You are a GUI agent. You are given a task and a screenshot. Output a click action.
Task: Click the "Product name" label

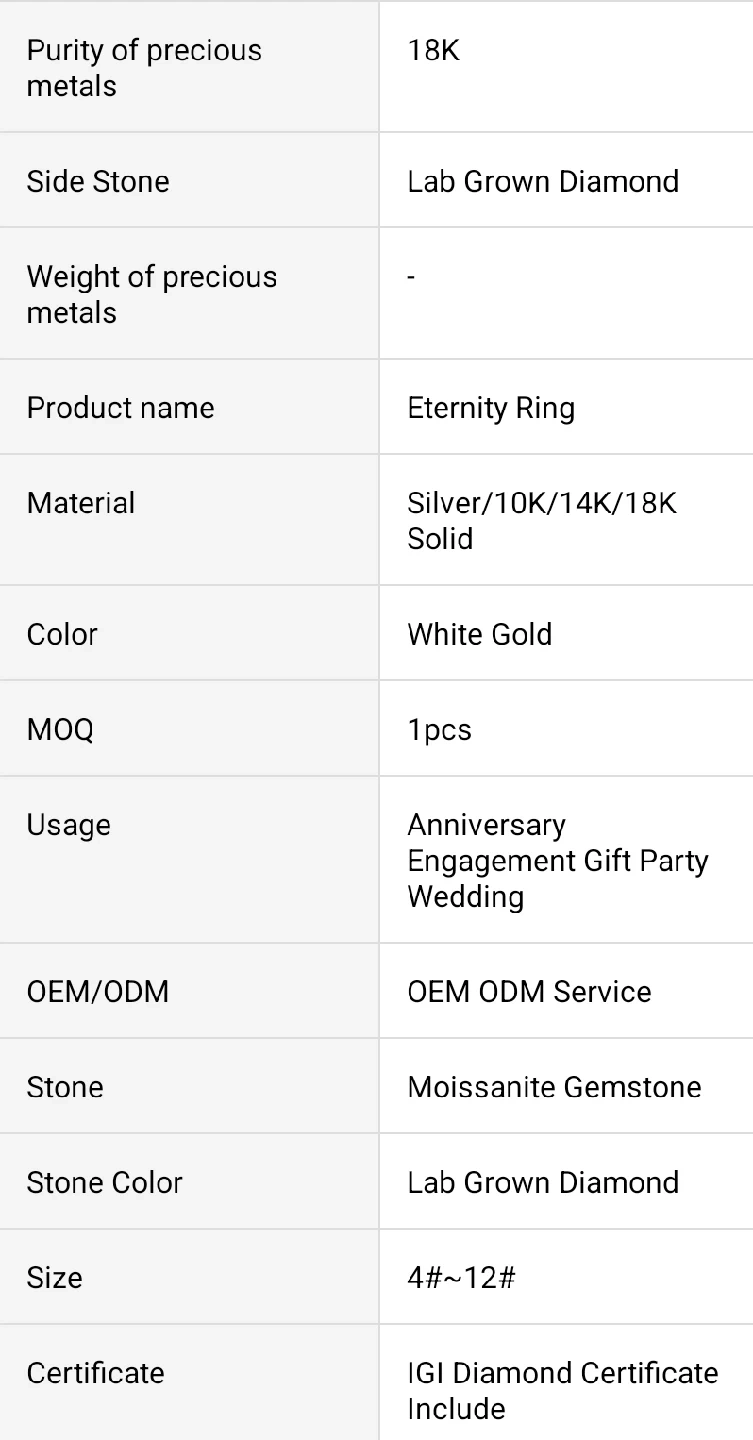pyautogui.click(x=120, y=408)
